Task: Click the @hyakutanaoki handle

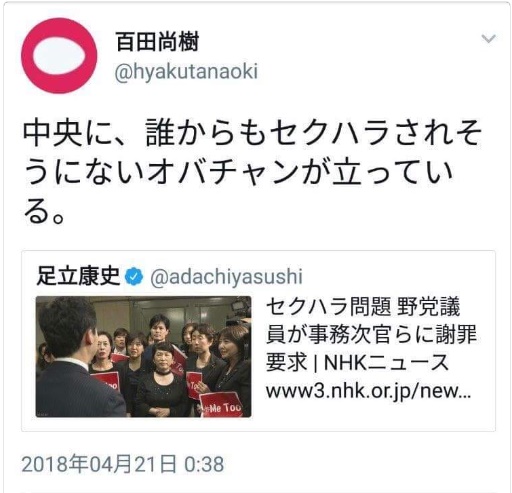Action: [186, 72]
